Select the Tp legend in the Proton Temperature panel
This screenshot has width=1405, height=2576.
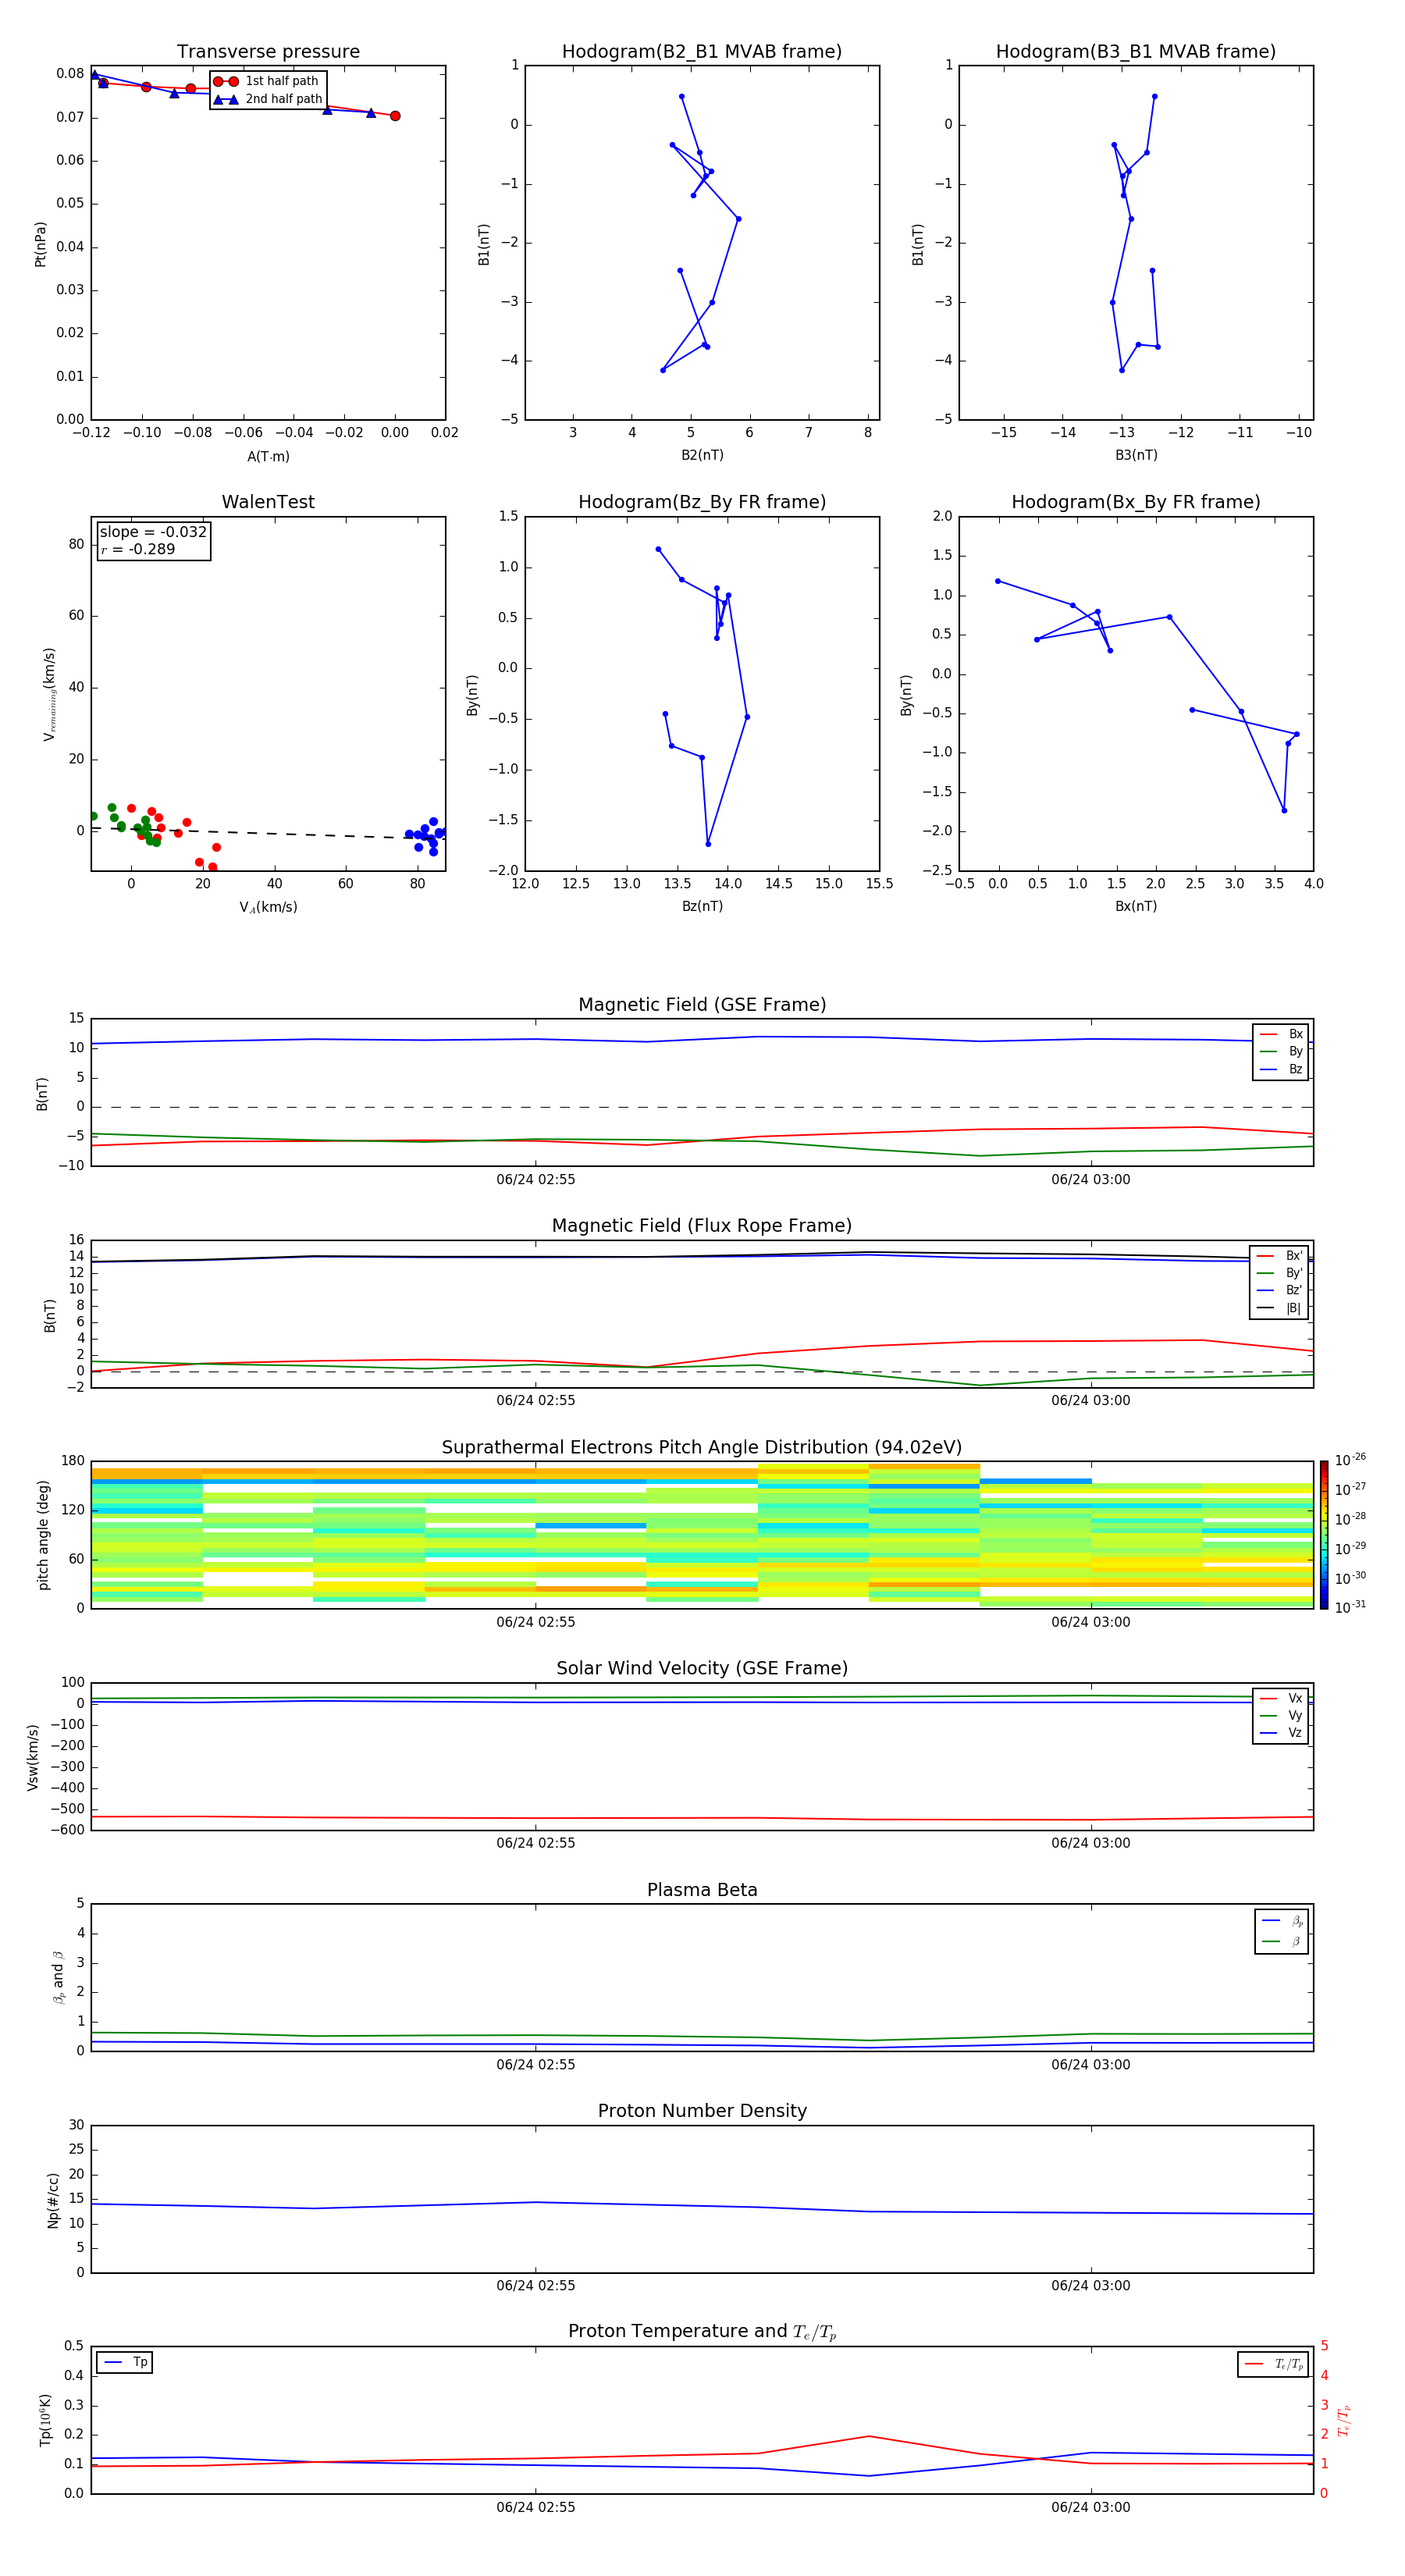click(125, 2363)
